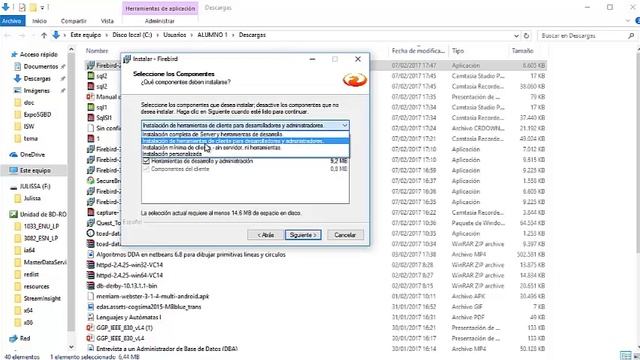Select GGP_IEEE_830_vL4 (1) presentation icon
This screenshot has height=360, width=640.
tap(91, 328)
